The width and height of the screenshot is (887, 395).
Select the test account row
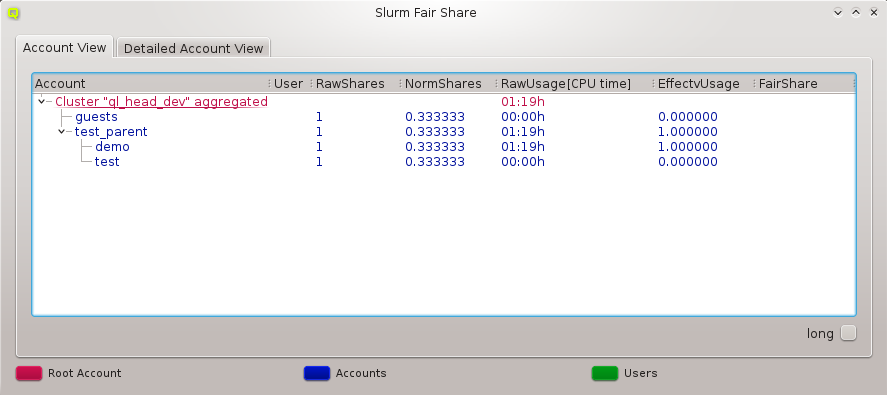444,162
